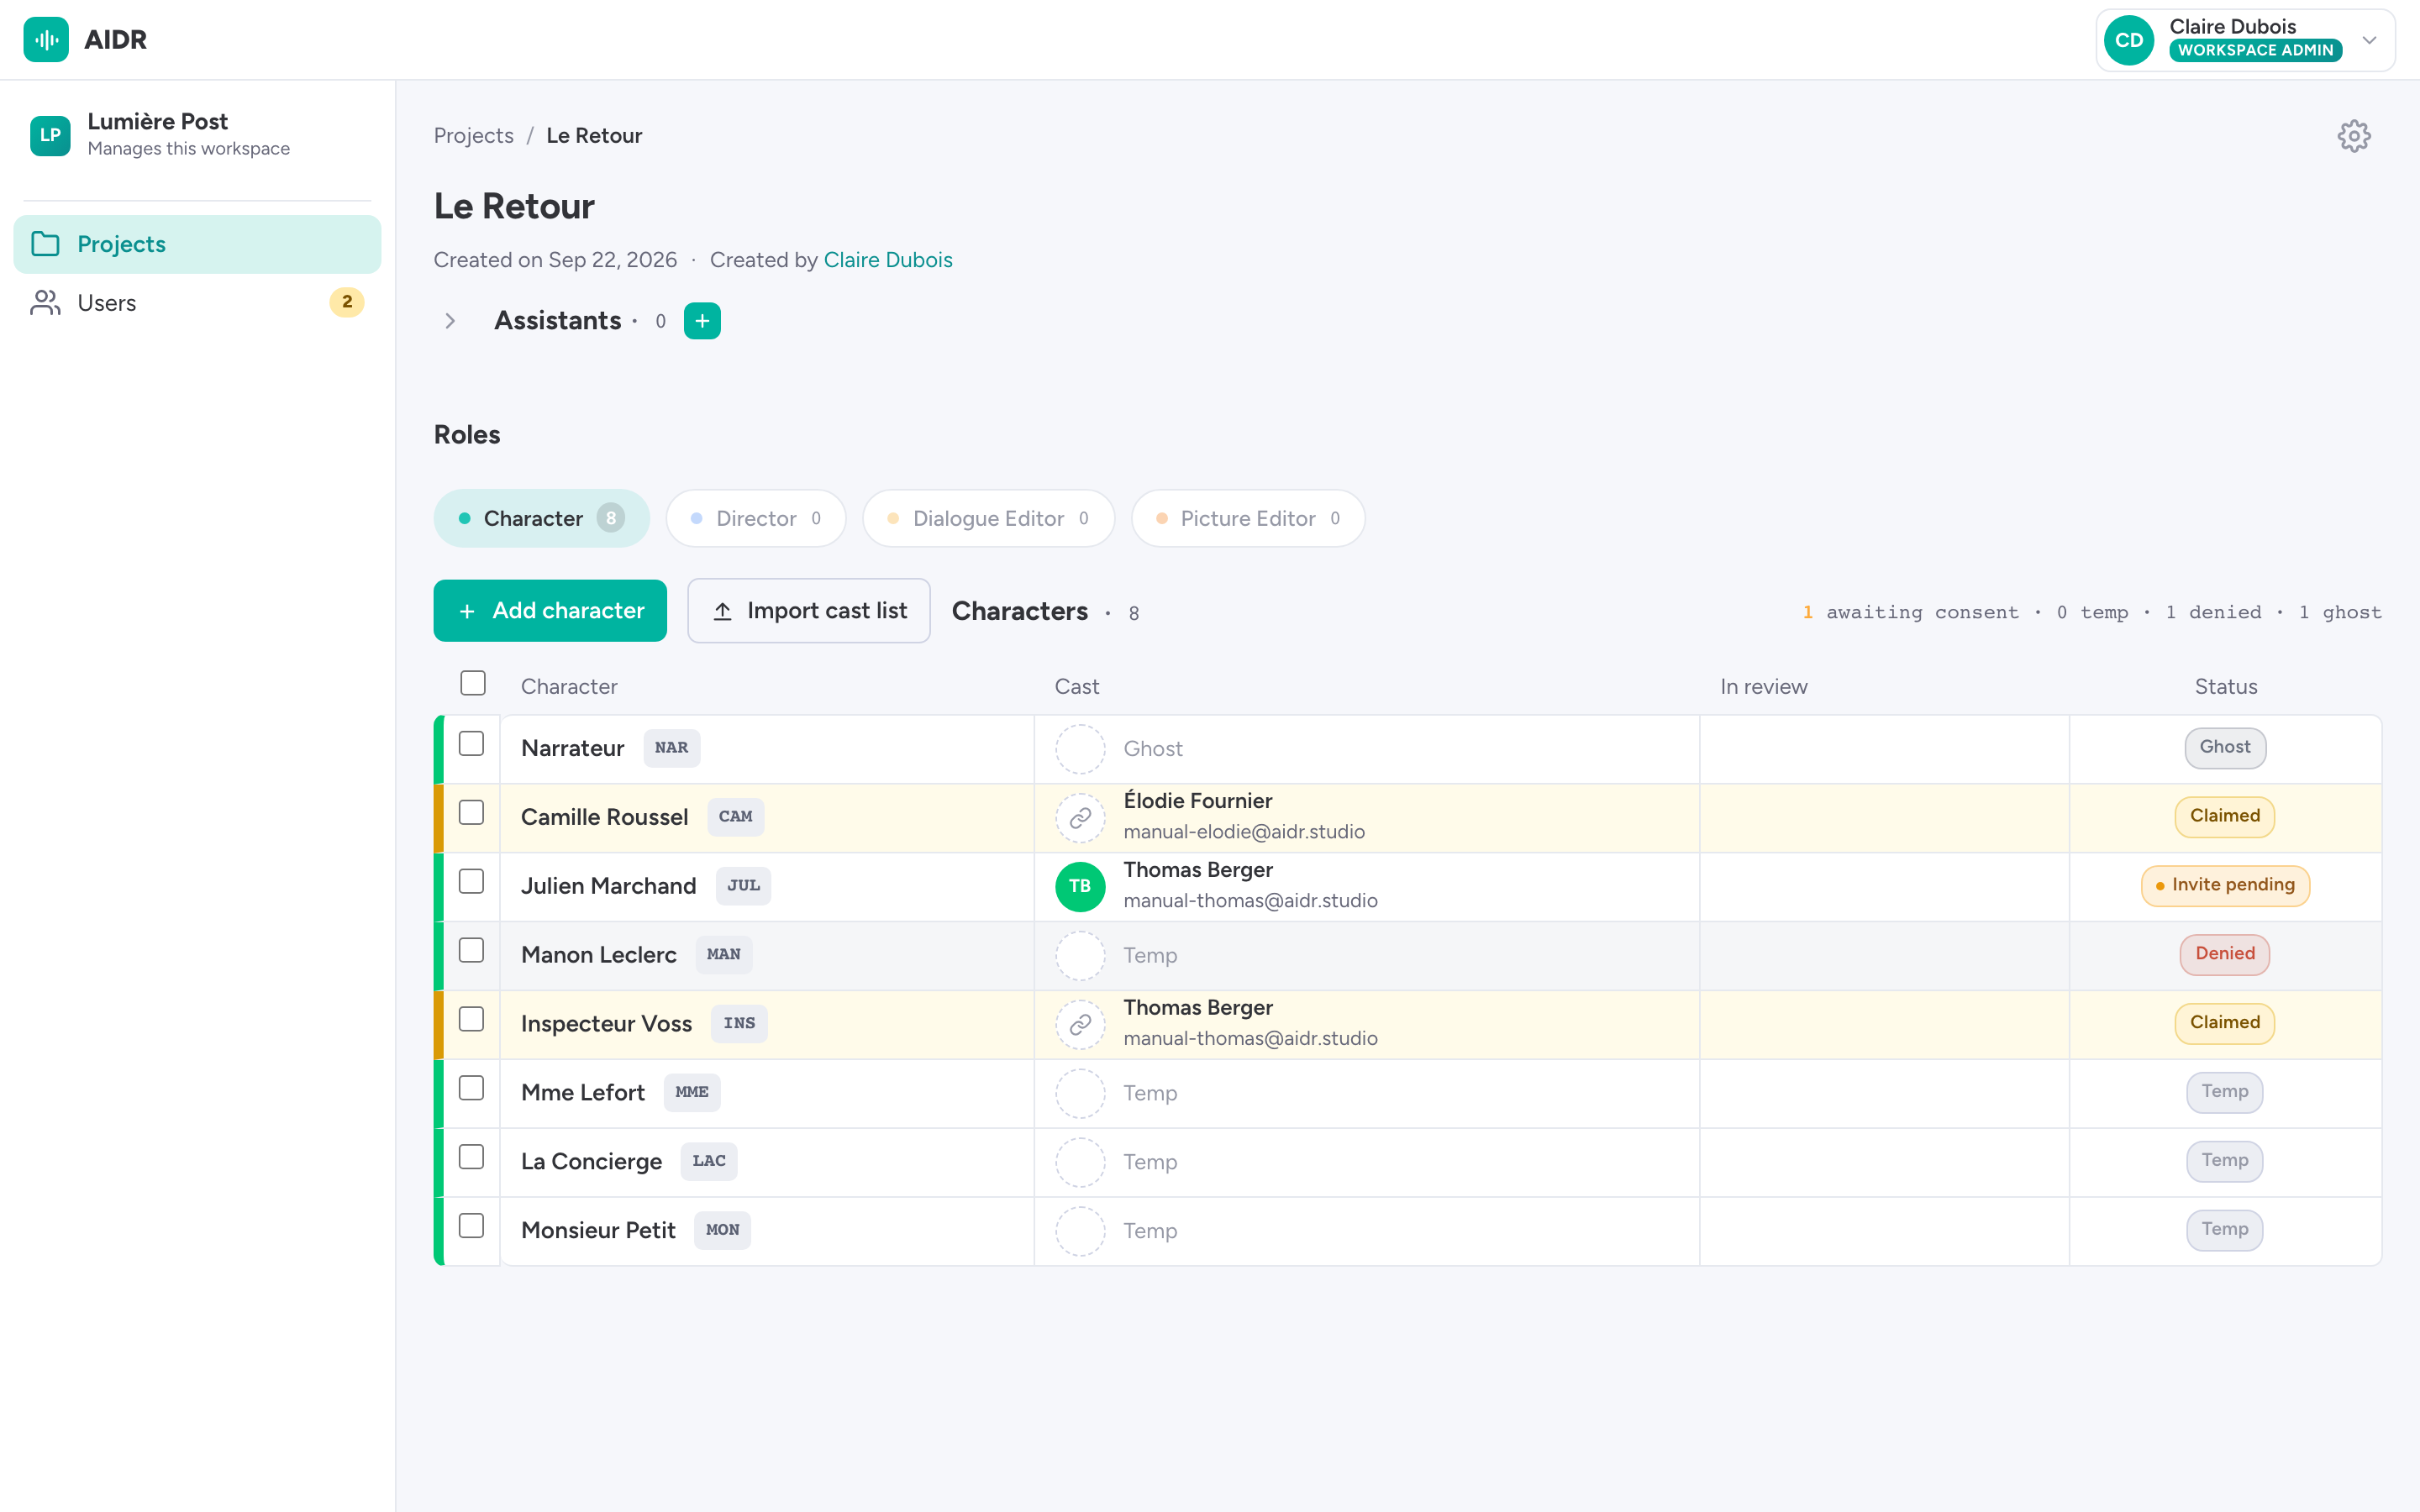Check the Inspecteur Voss checkbox
The width and height of the screenshot is (2420, 1512).
(471, 1019)
